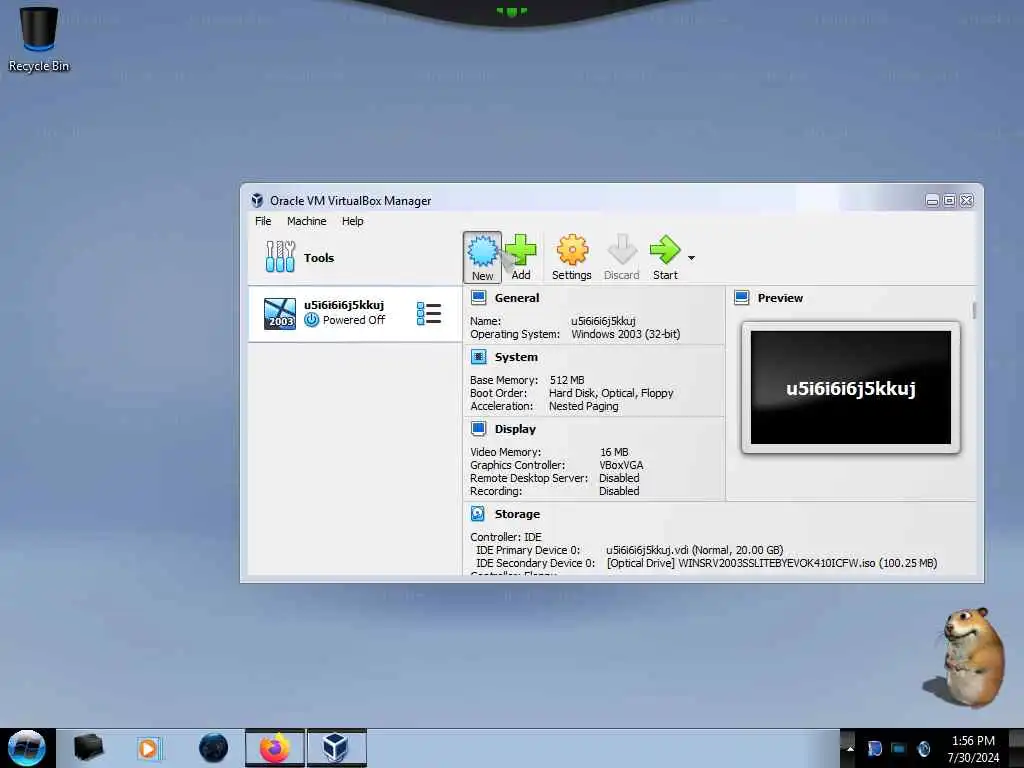1024x768 pixels.
Task: Open the Start button dropdown arrow
Action: 691,258
